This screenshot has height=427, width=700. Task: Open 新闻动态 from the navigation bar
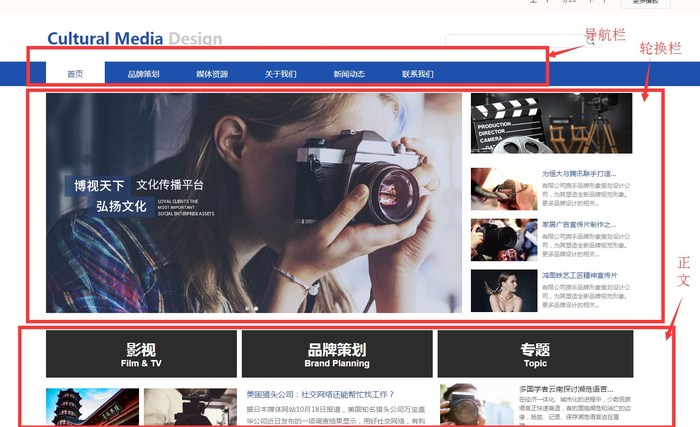(x=349, y=74)
